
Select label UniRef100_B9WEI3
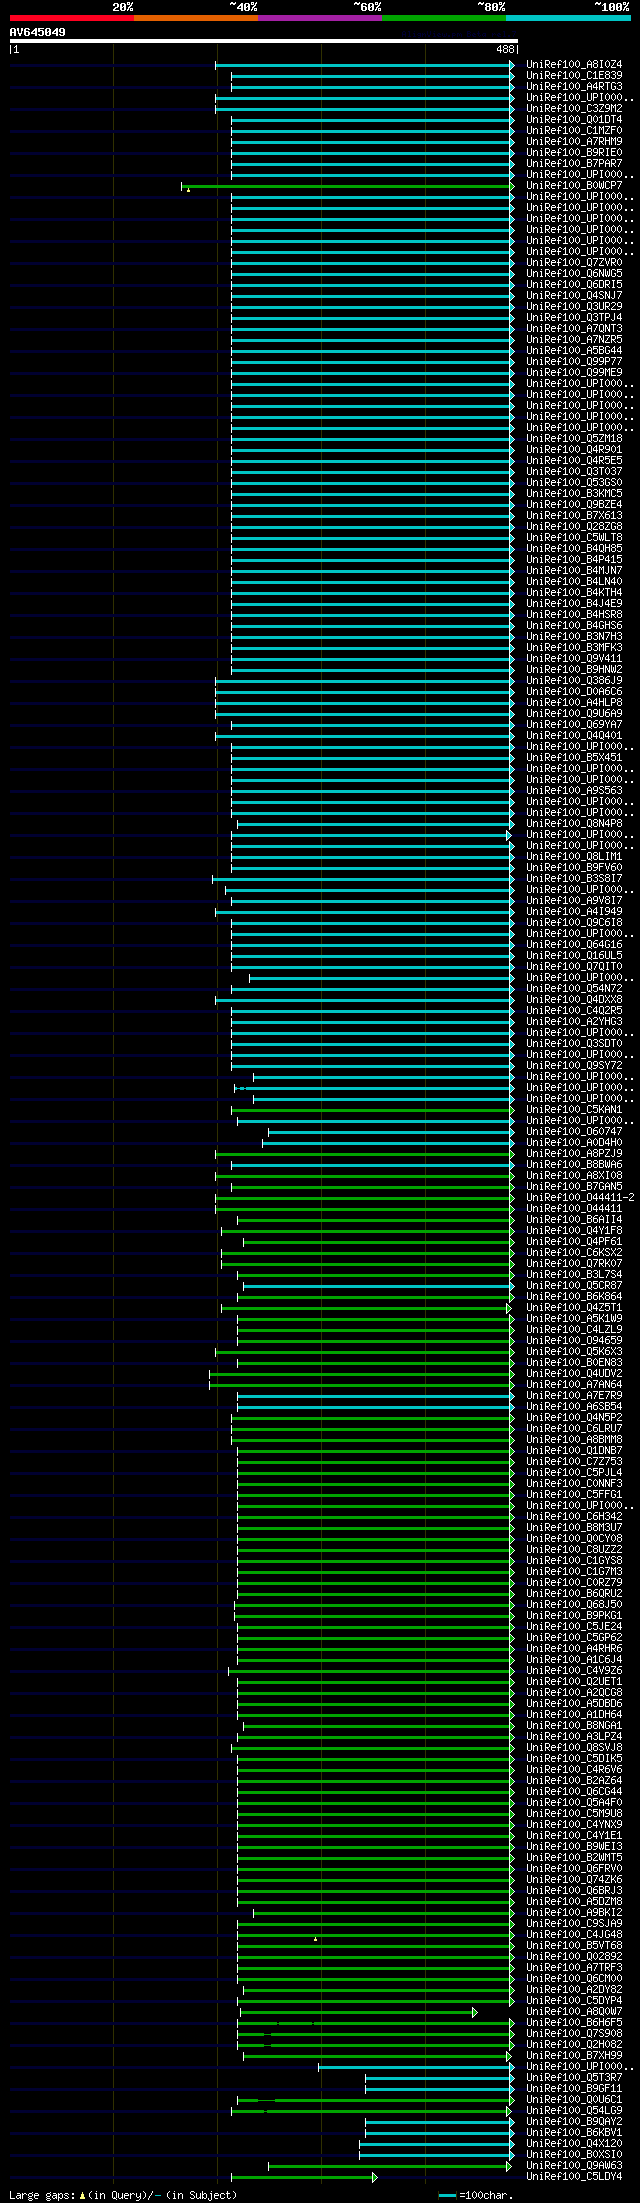pos(574,1846)
